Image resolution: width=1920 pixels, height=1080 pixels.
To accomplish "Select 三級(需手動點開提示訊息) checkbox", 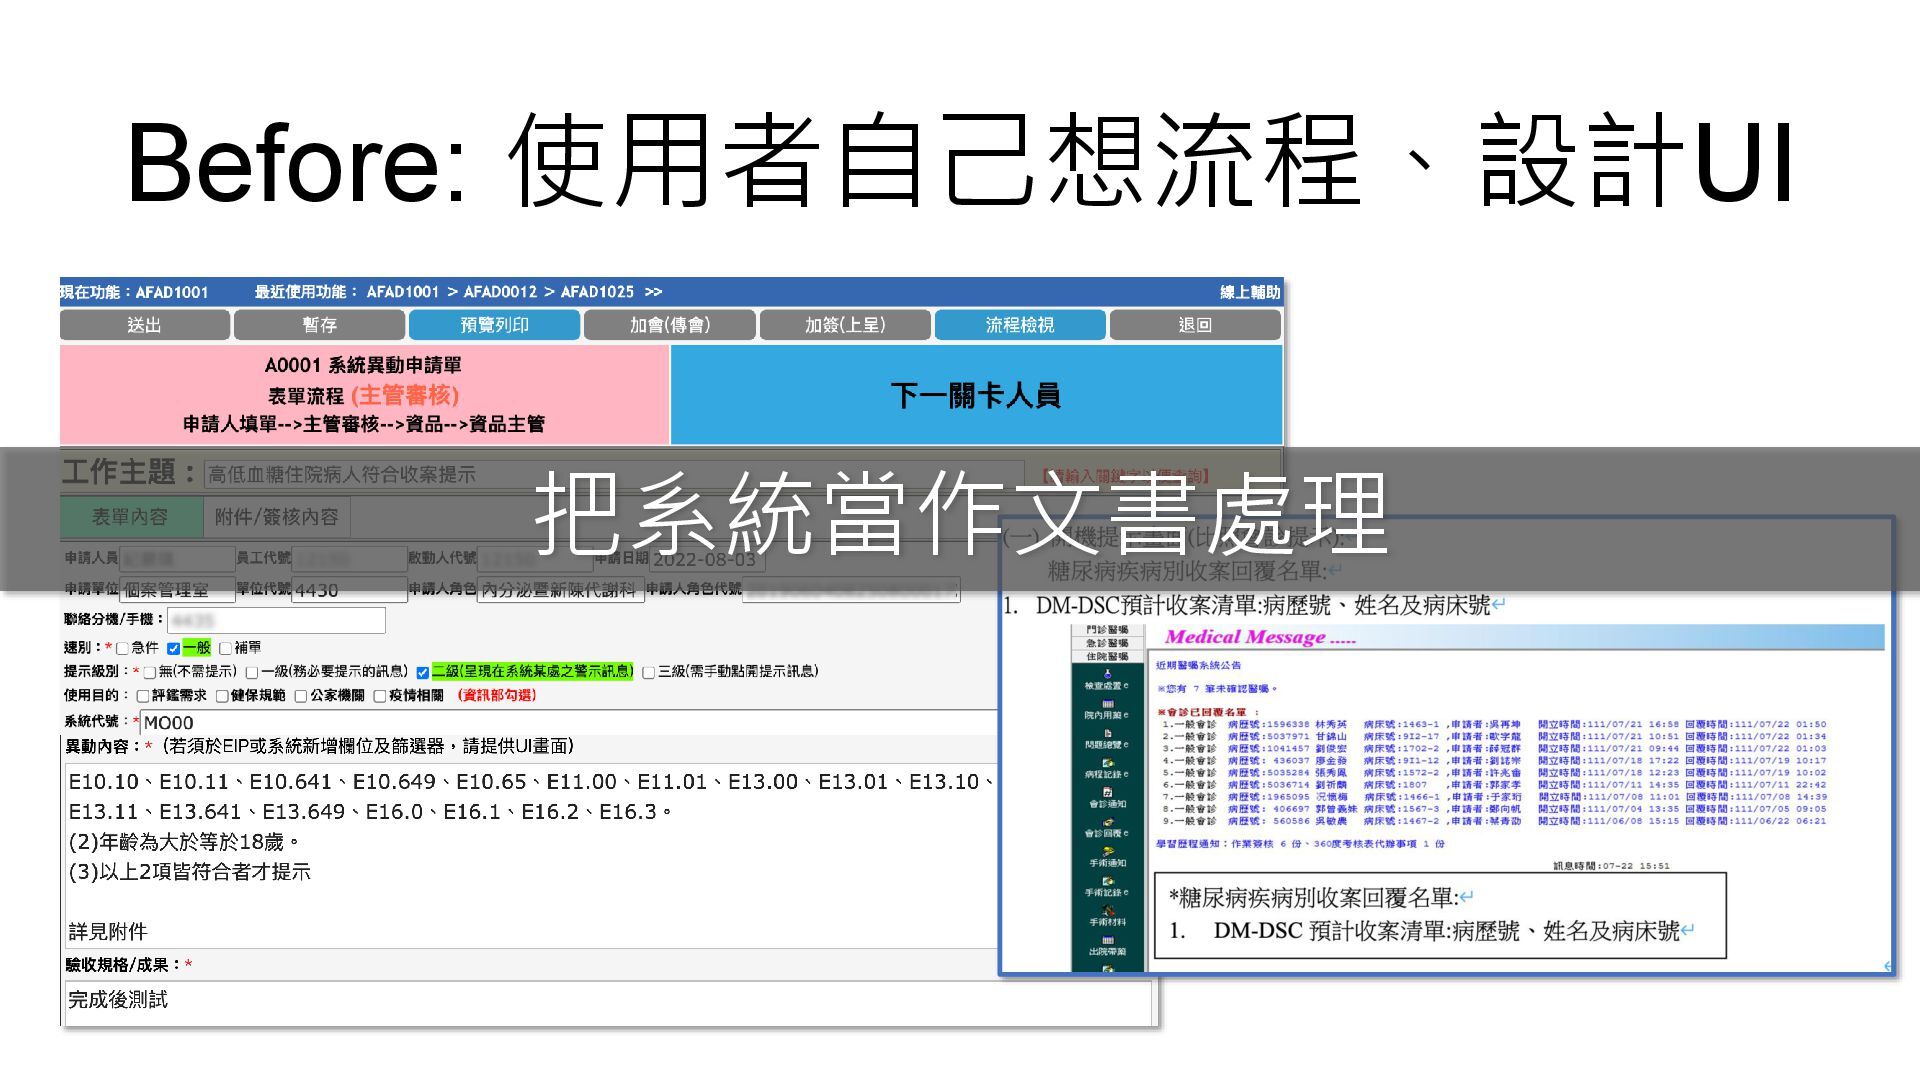I will [649, 672].
